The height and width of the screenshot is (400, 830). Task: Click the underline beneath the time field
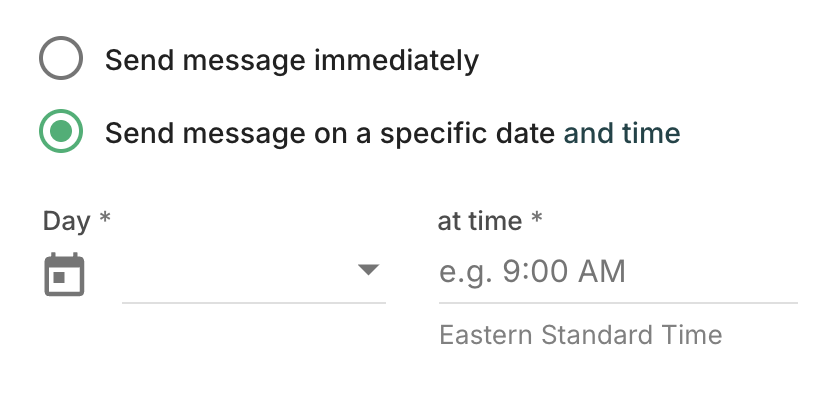[617, 301]
